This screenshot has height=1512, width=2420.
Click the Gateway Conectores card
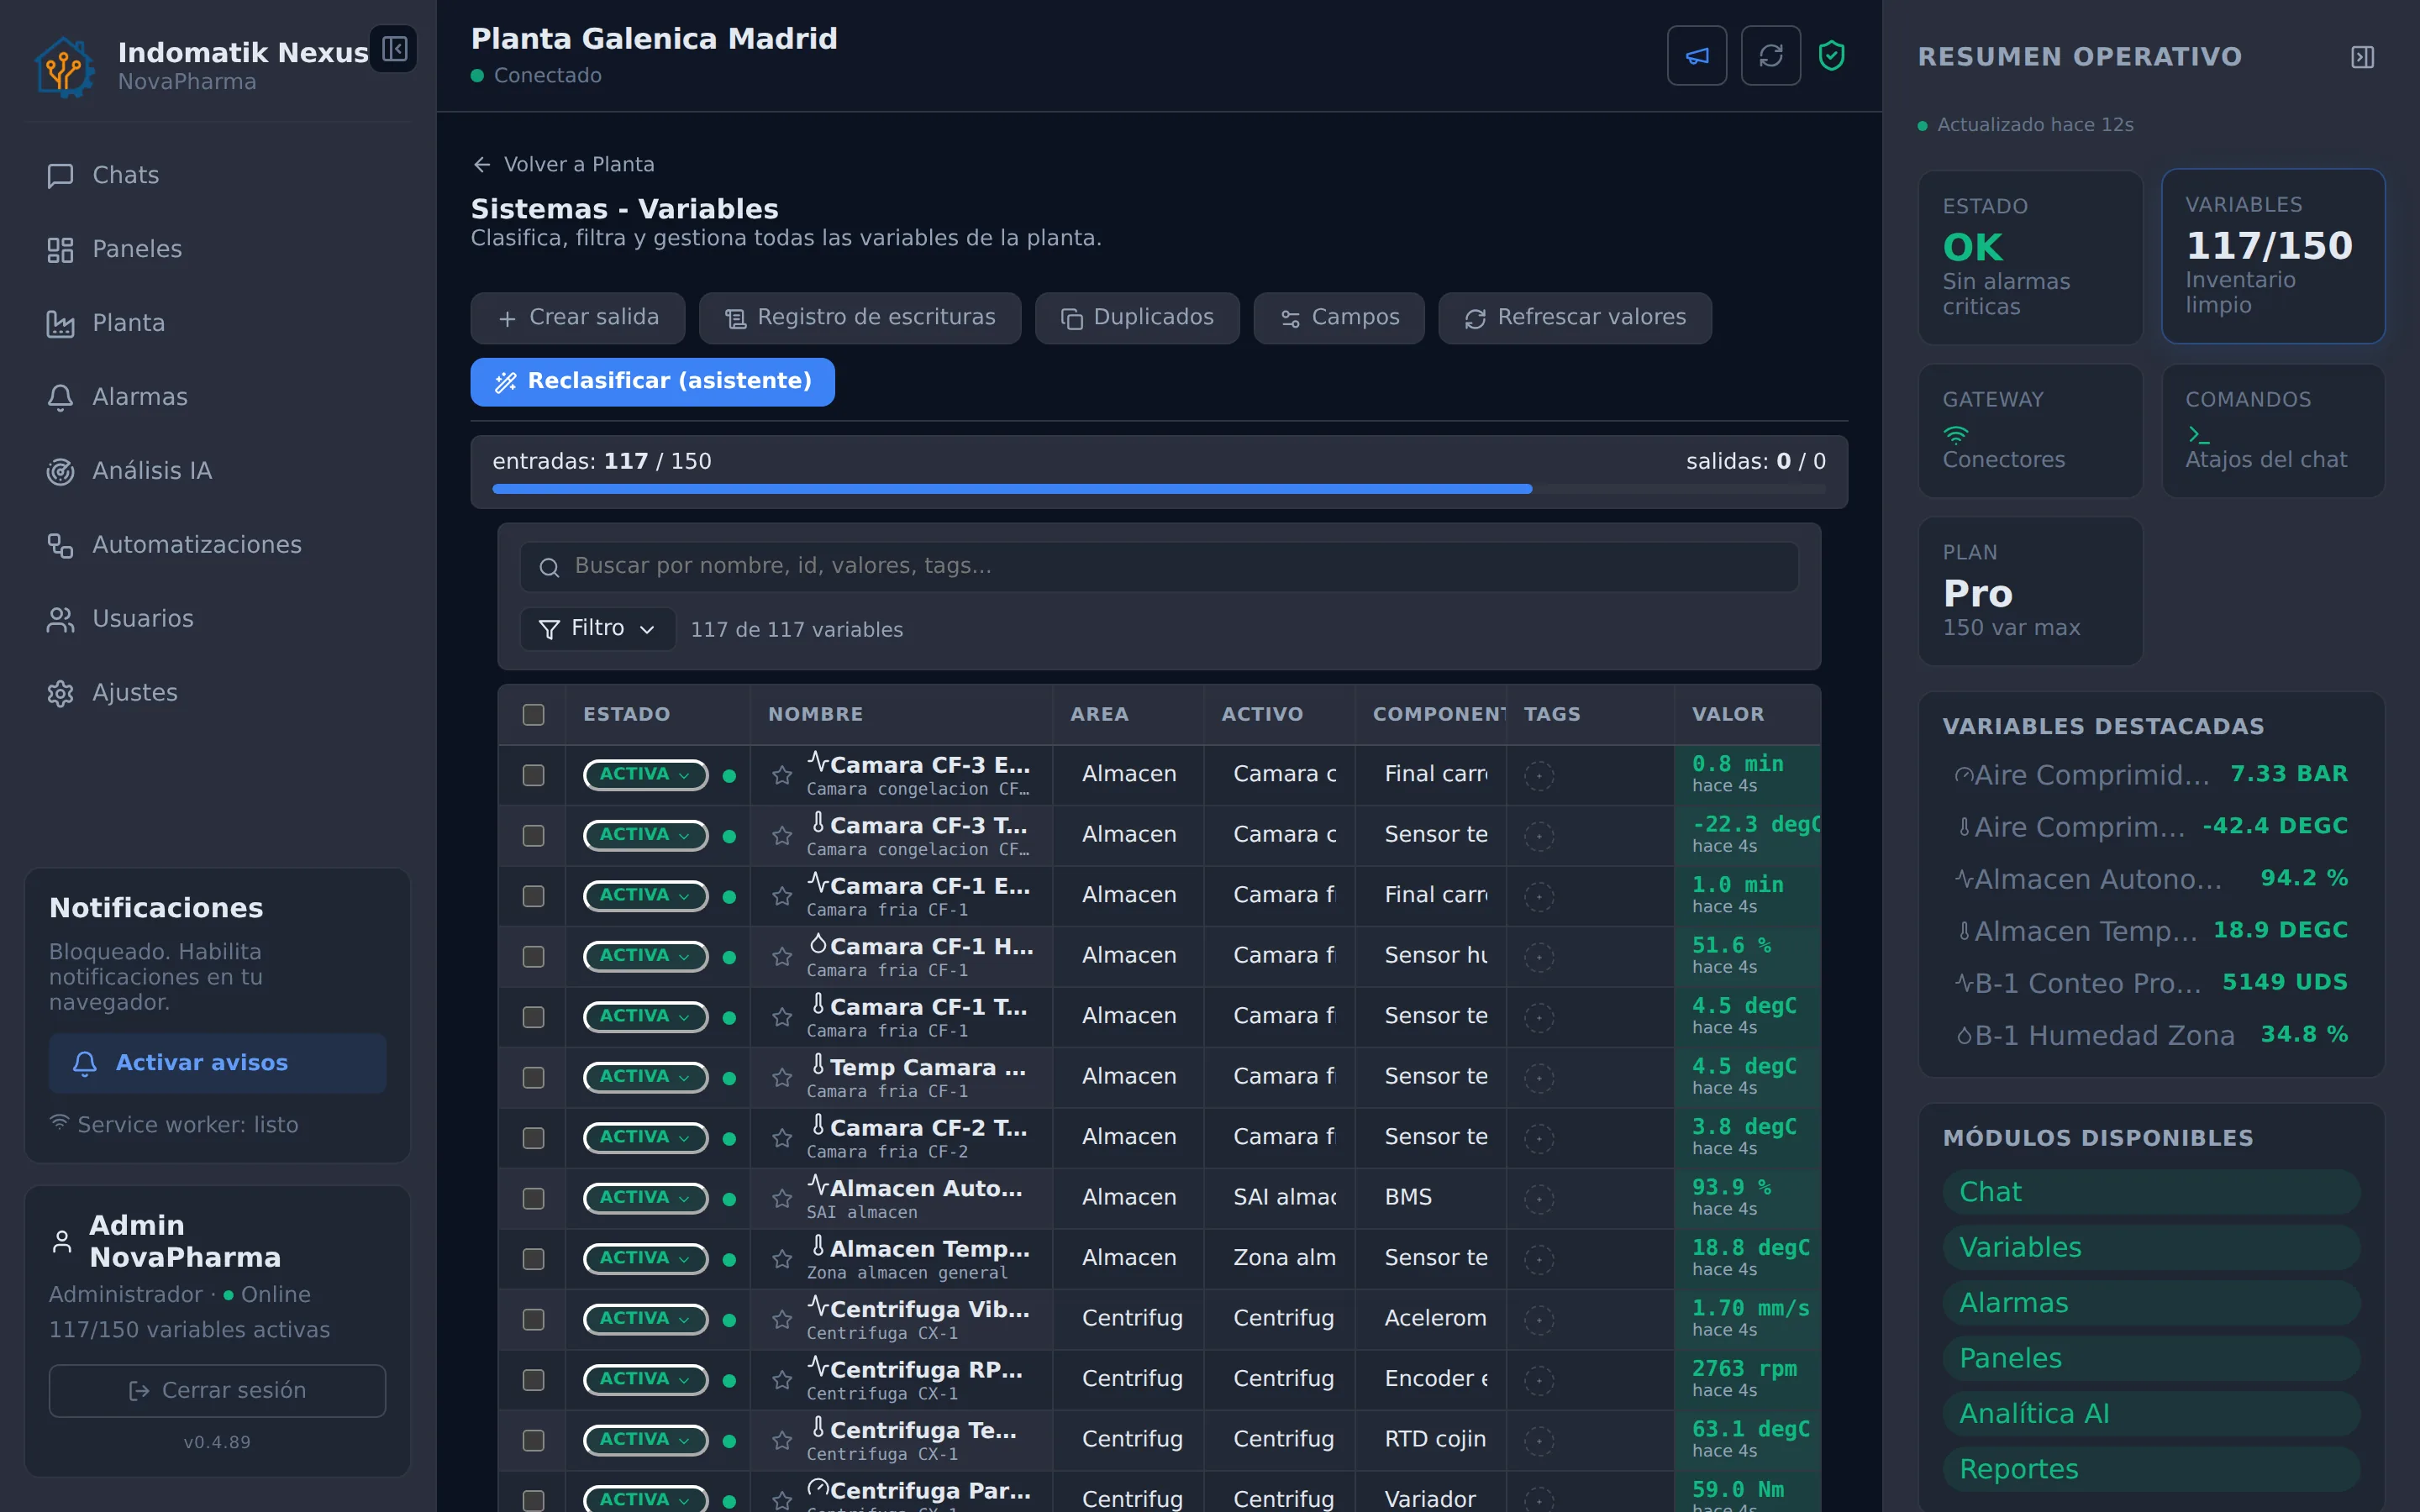click(2030, 430)
